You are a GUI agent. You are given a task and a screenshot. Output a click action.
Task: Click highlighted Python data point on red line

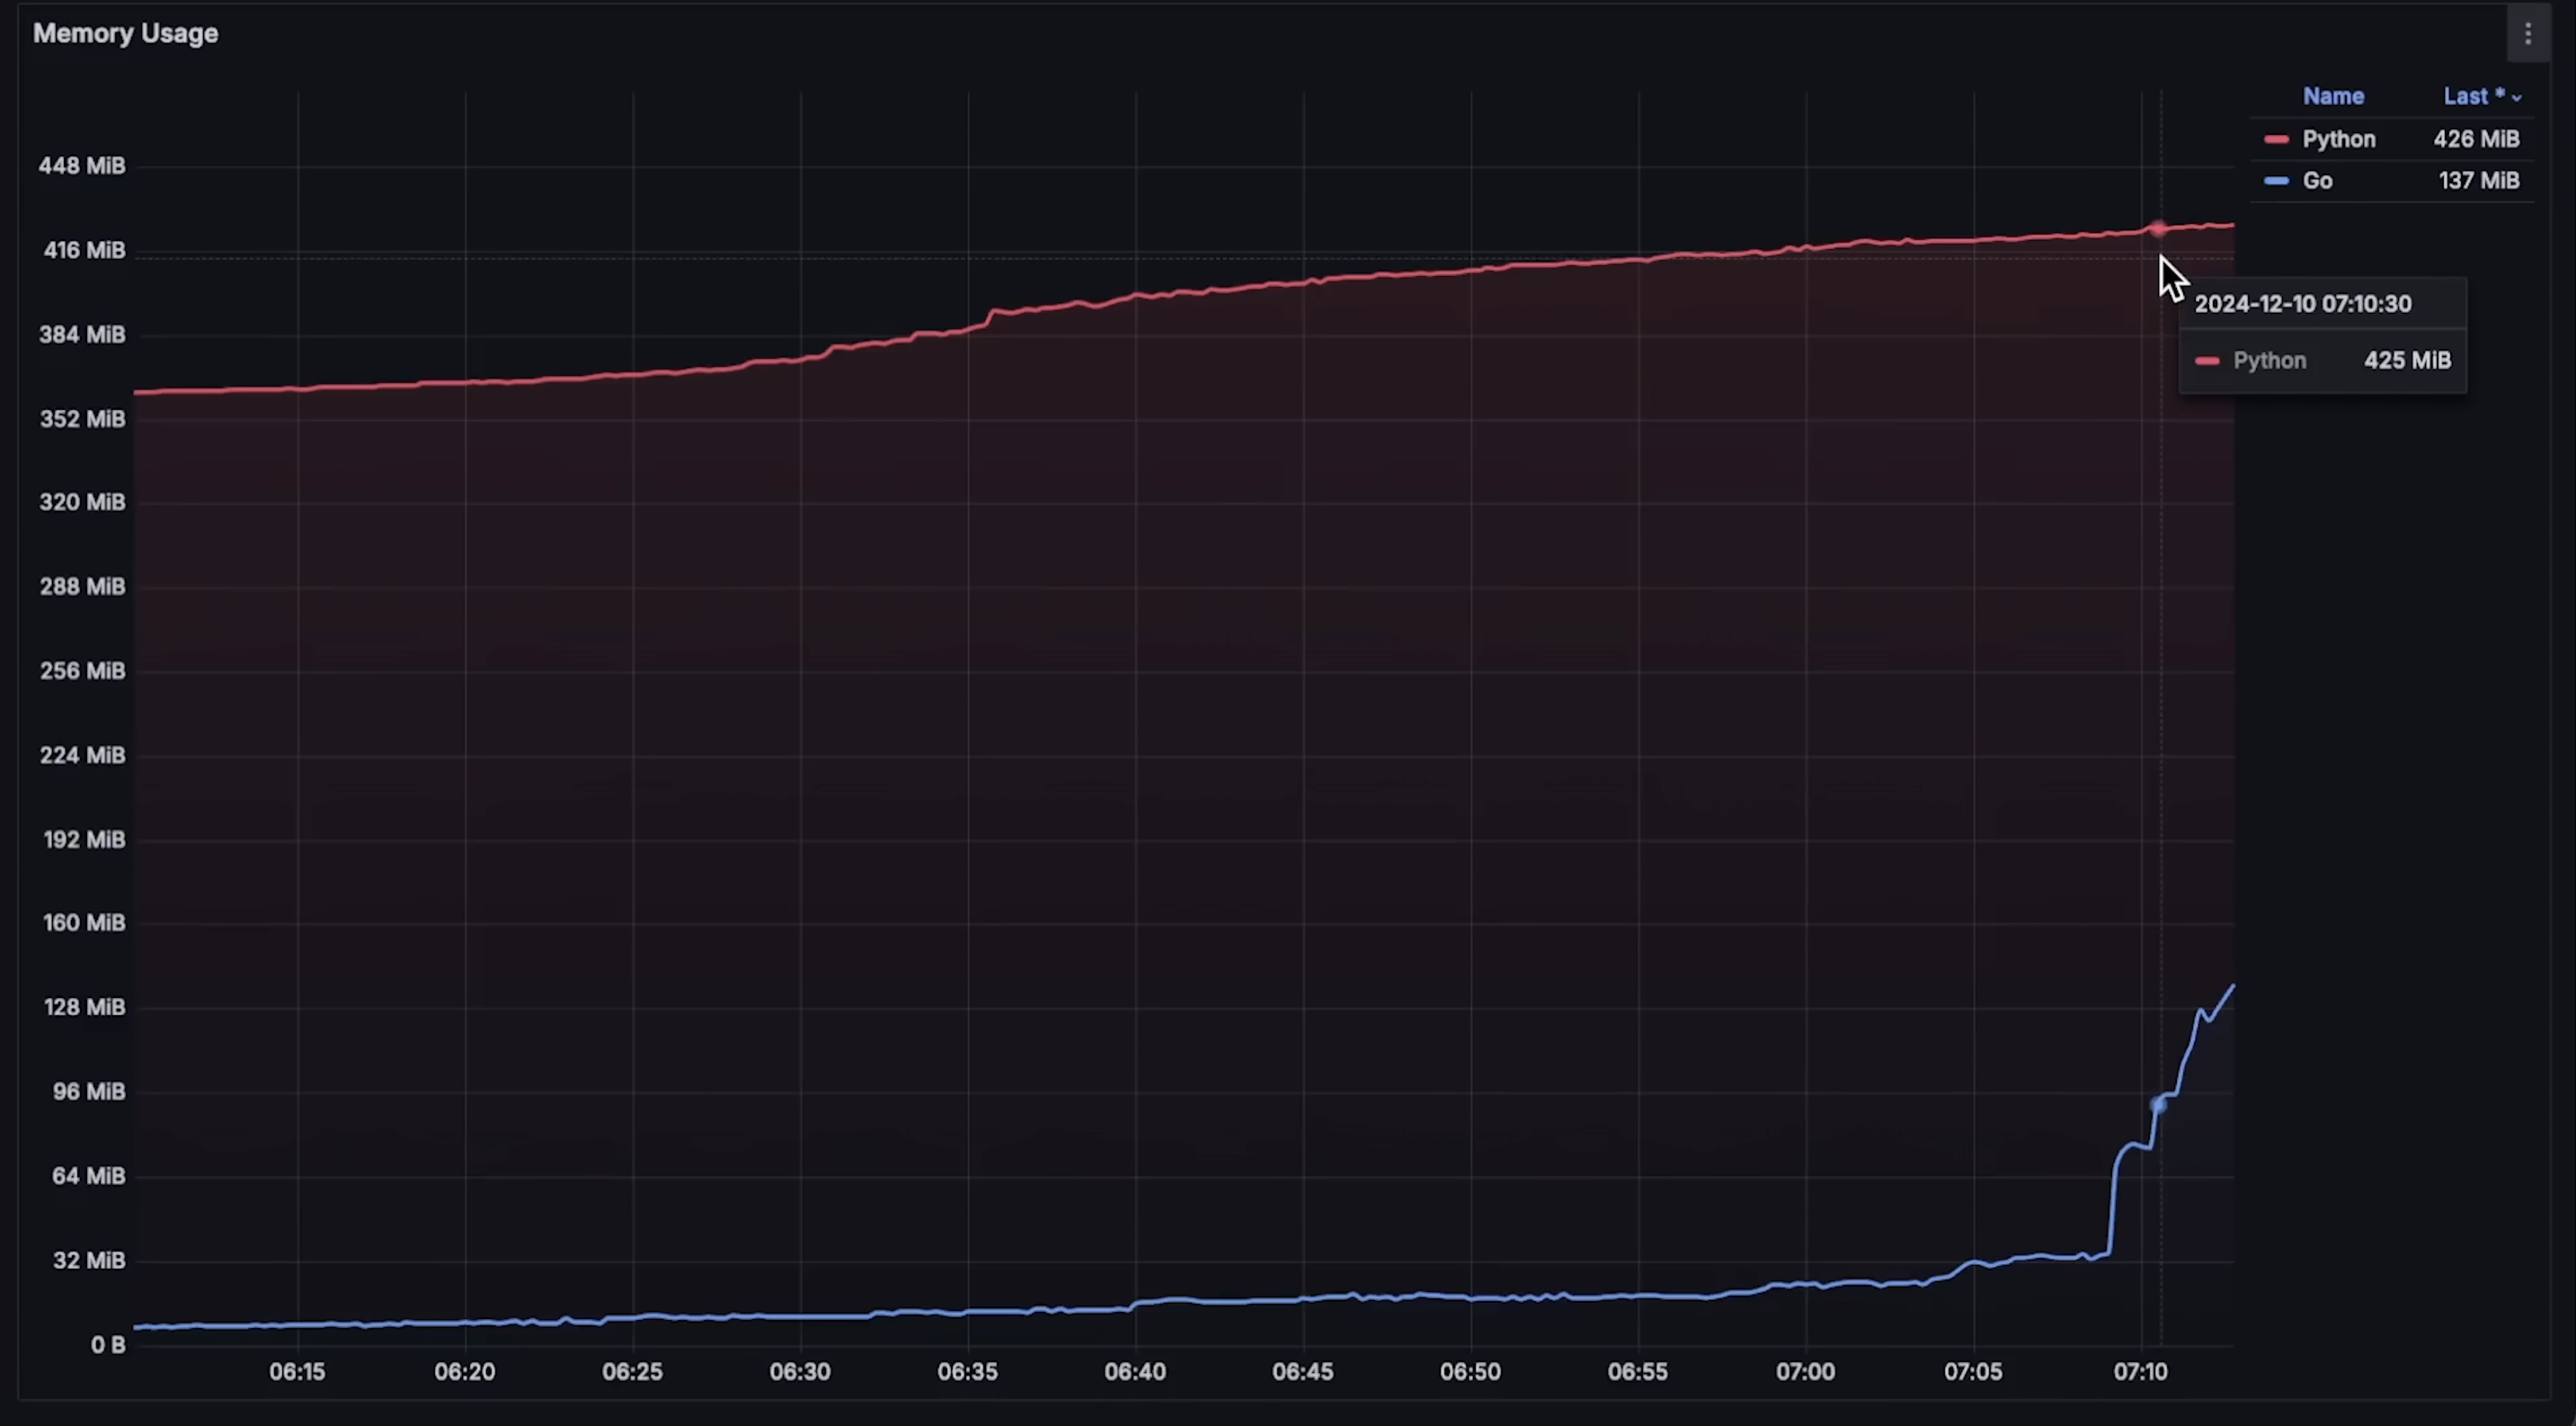tap(2157, 230)
